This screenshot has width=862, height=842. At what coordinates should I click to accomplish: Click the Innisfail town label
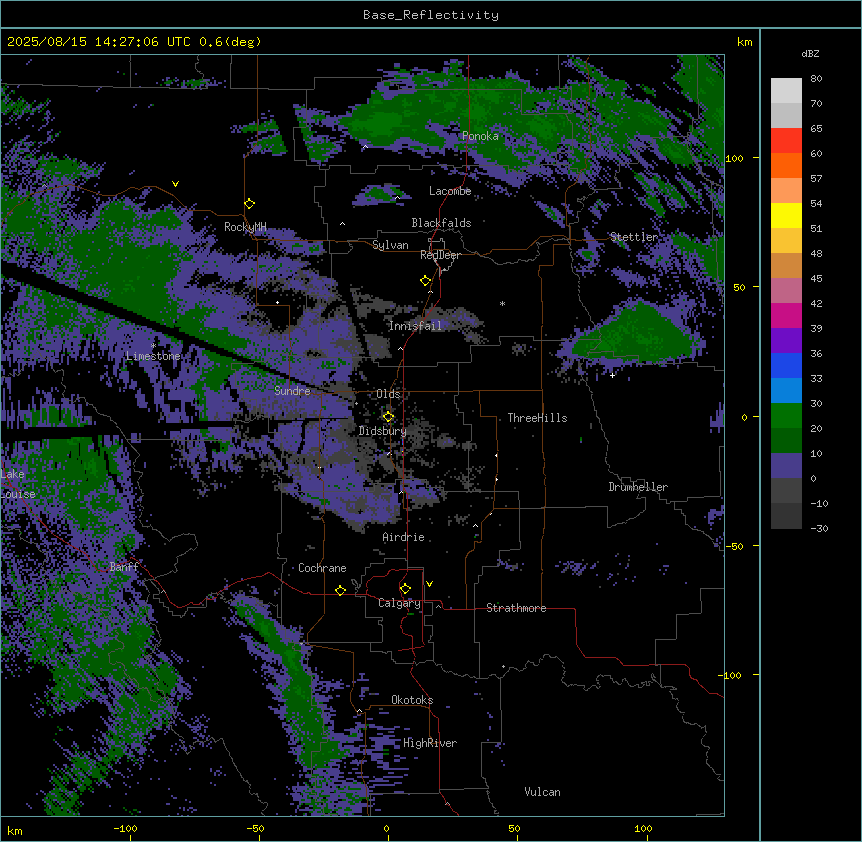pyautogui.click(x=415, y=326)
